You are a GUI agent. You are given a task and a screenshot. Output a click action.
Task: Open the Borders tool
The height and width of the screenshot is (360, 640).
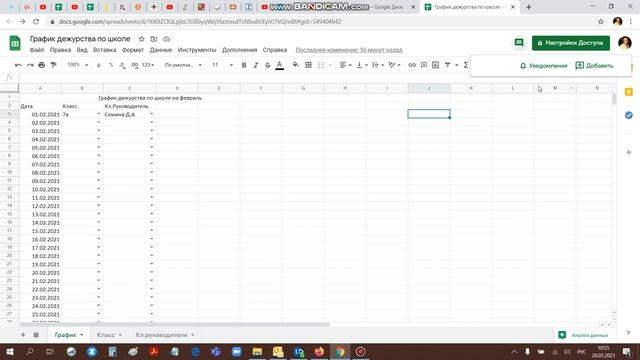point(308,65)
